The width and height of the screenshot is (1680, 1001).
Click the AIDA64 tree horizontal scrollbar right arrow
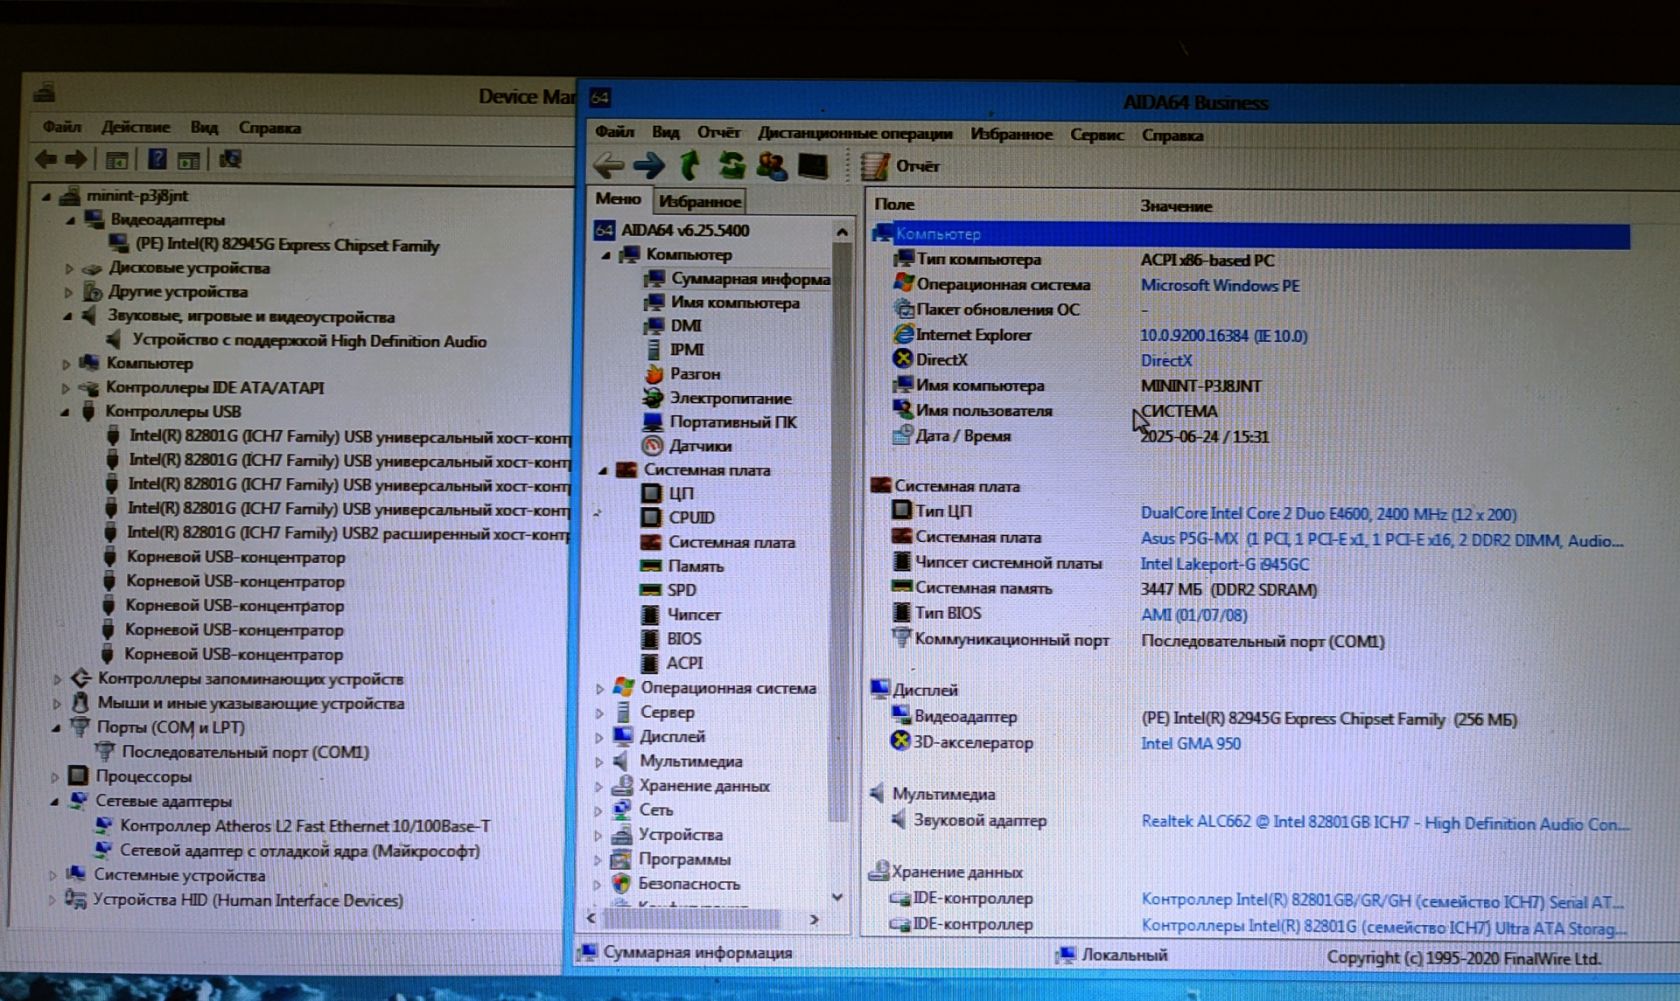814,919
